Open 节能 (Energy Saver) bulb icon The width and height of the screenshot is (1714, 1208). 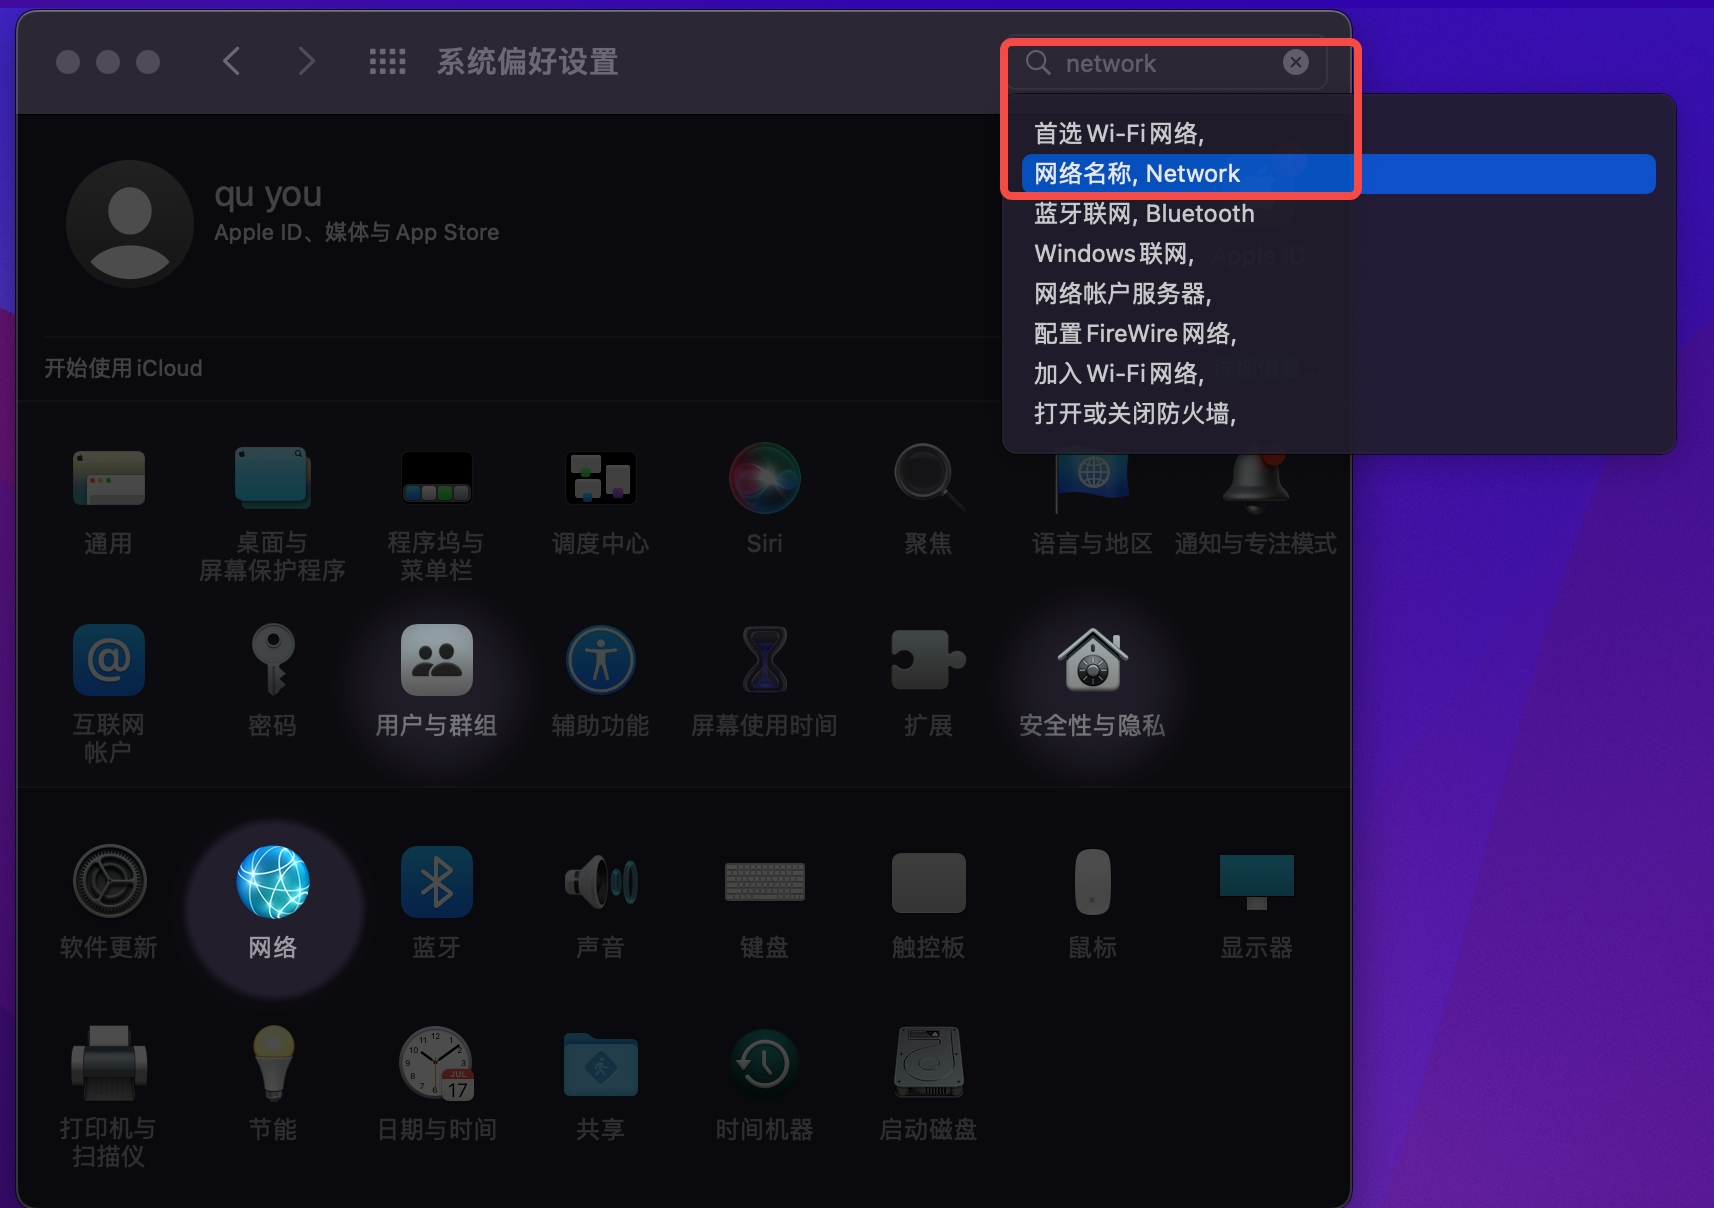point(272,1064)
